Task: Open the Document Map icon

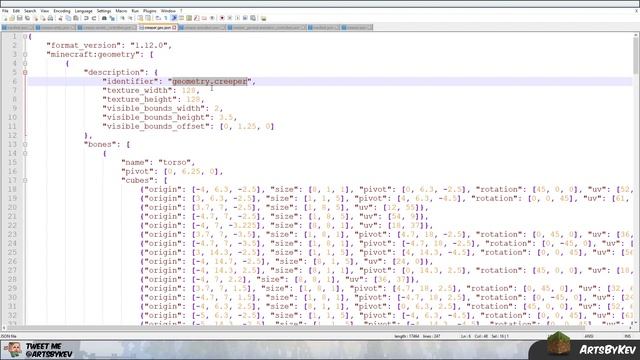Action: 189,18
